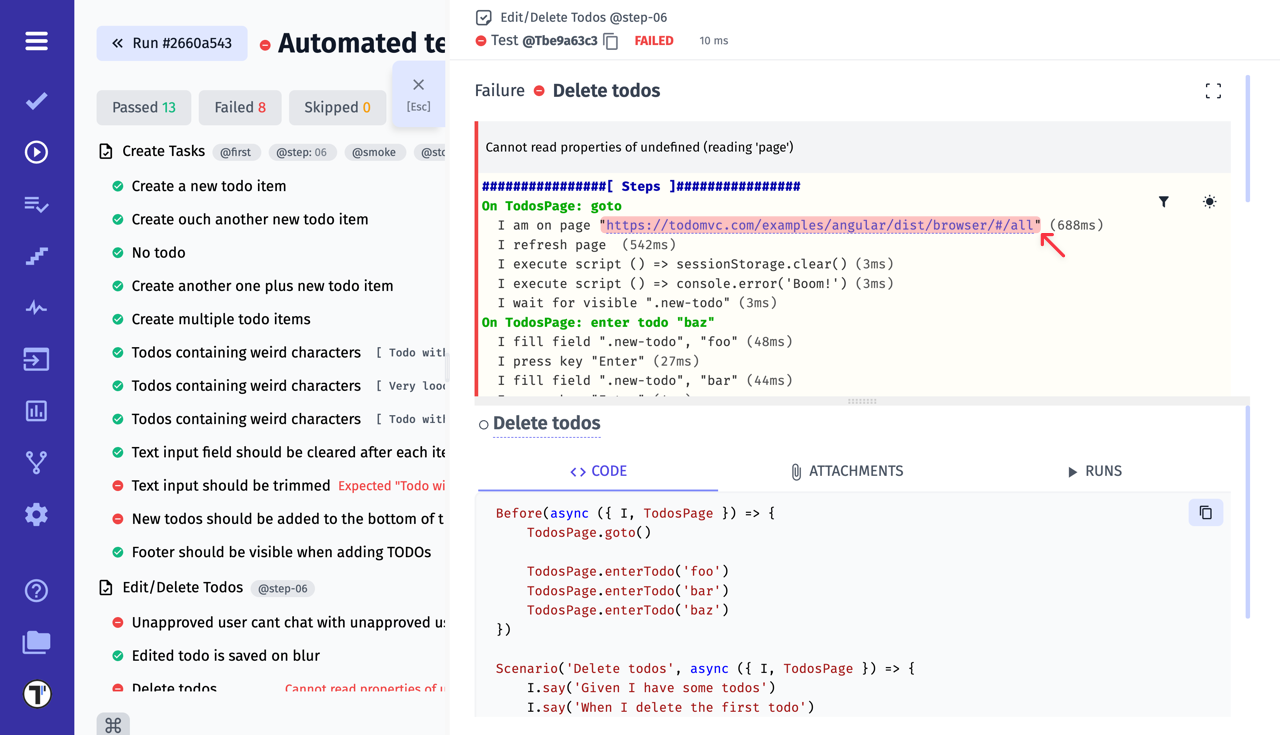The image size is (1280, 735).
Task: Select the bar chart analytics icon in sidebar
Action: point(36,410)
